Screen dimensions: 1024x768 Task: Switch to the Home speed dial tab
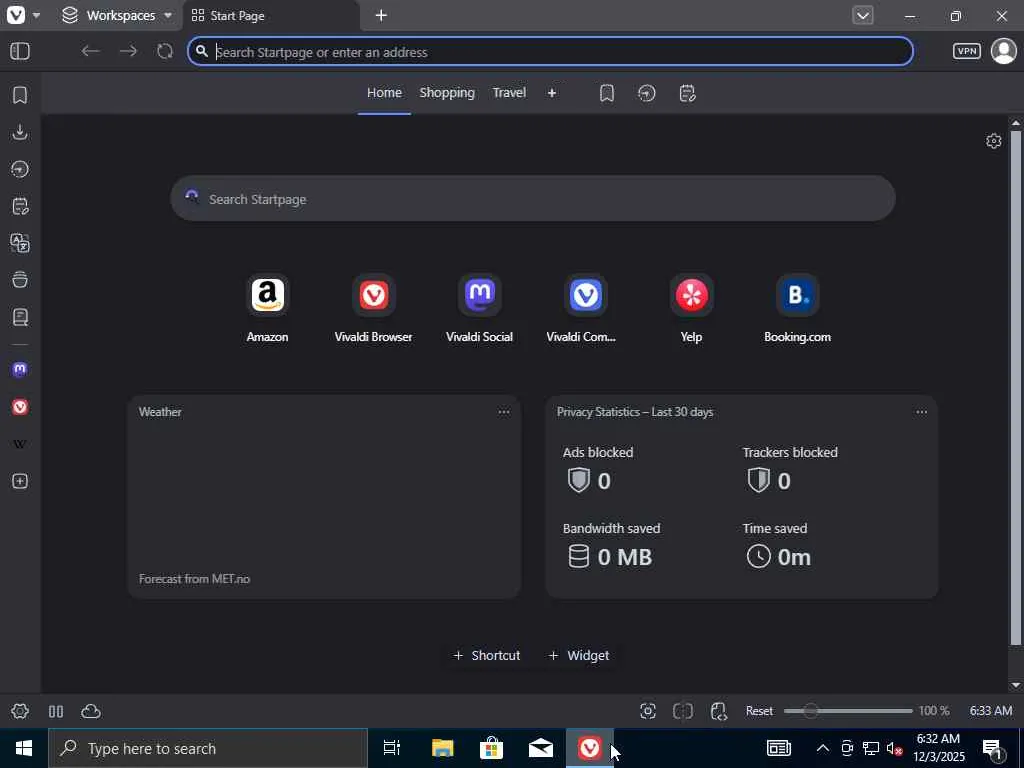click(384, 93)
